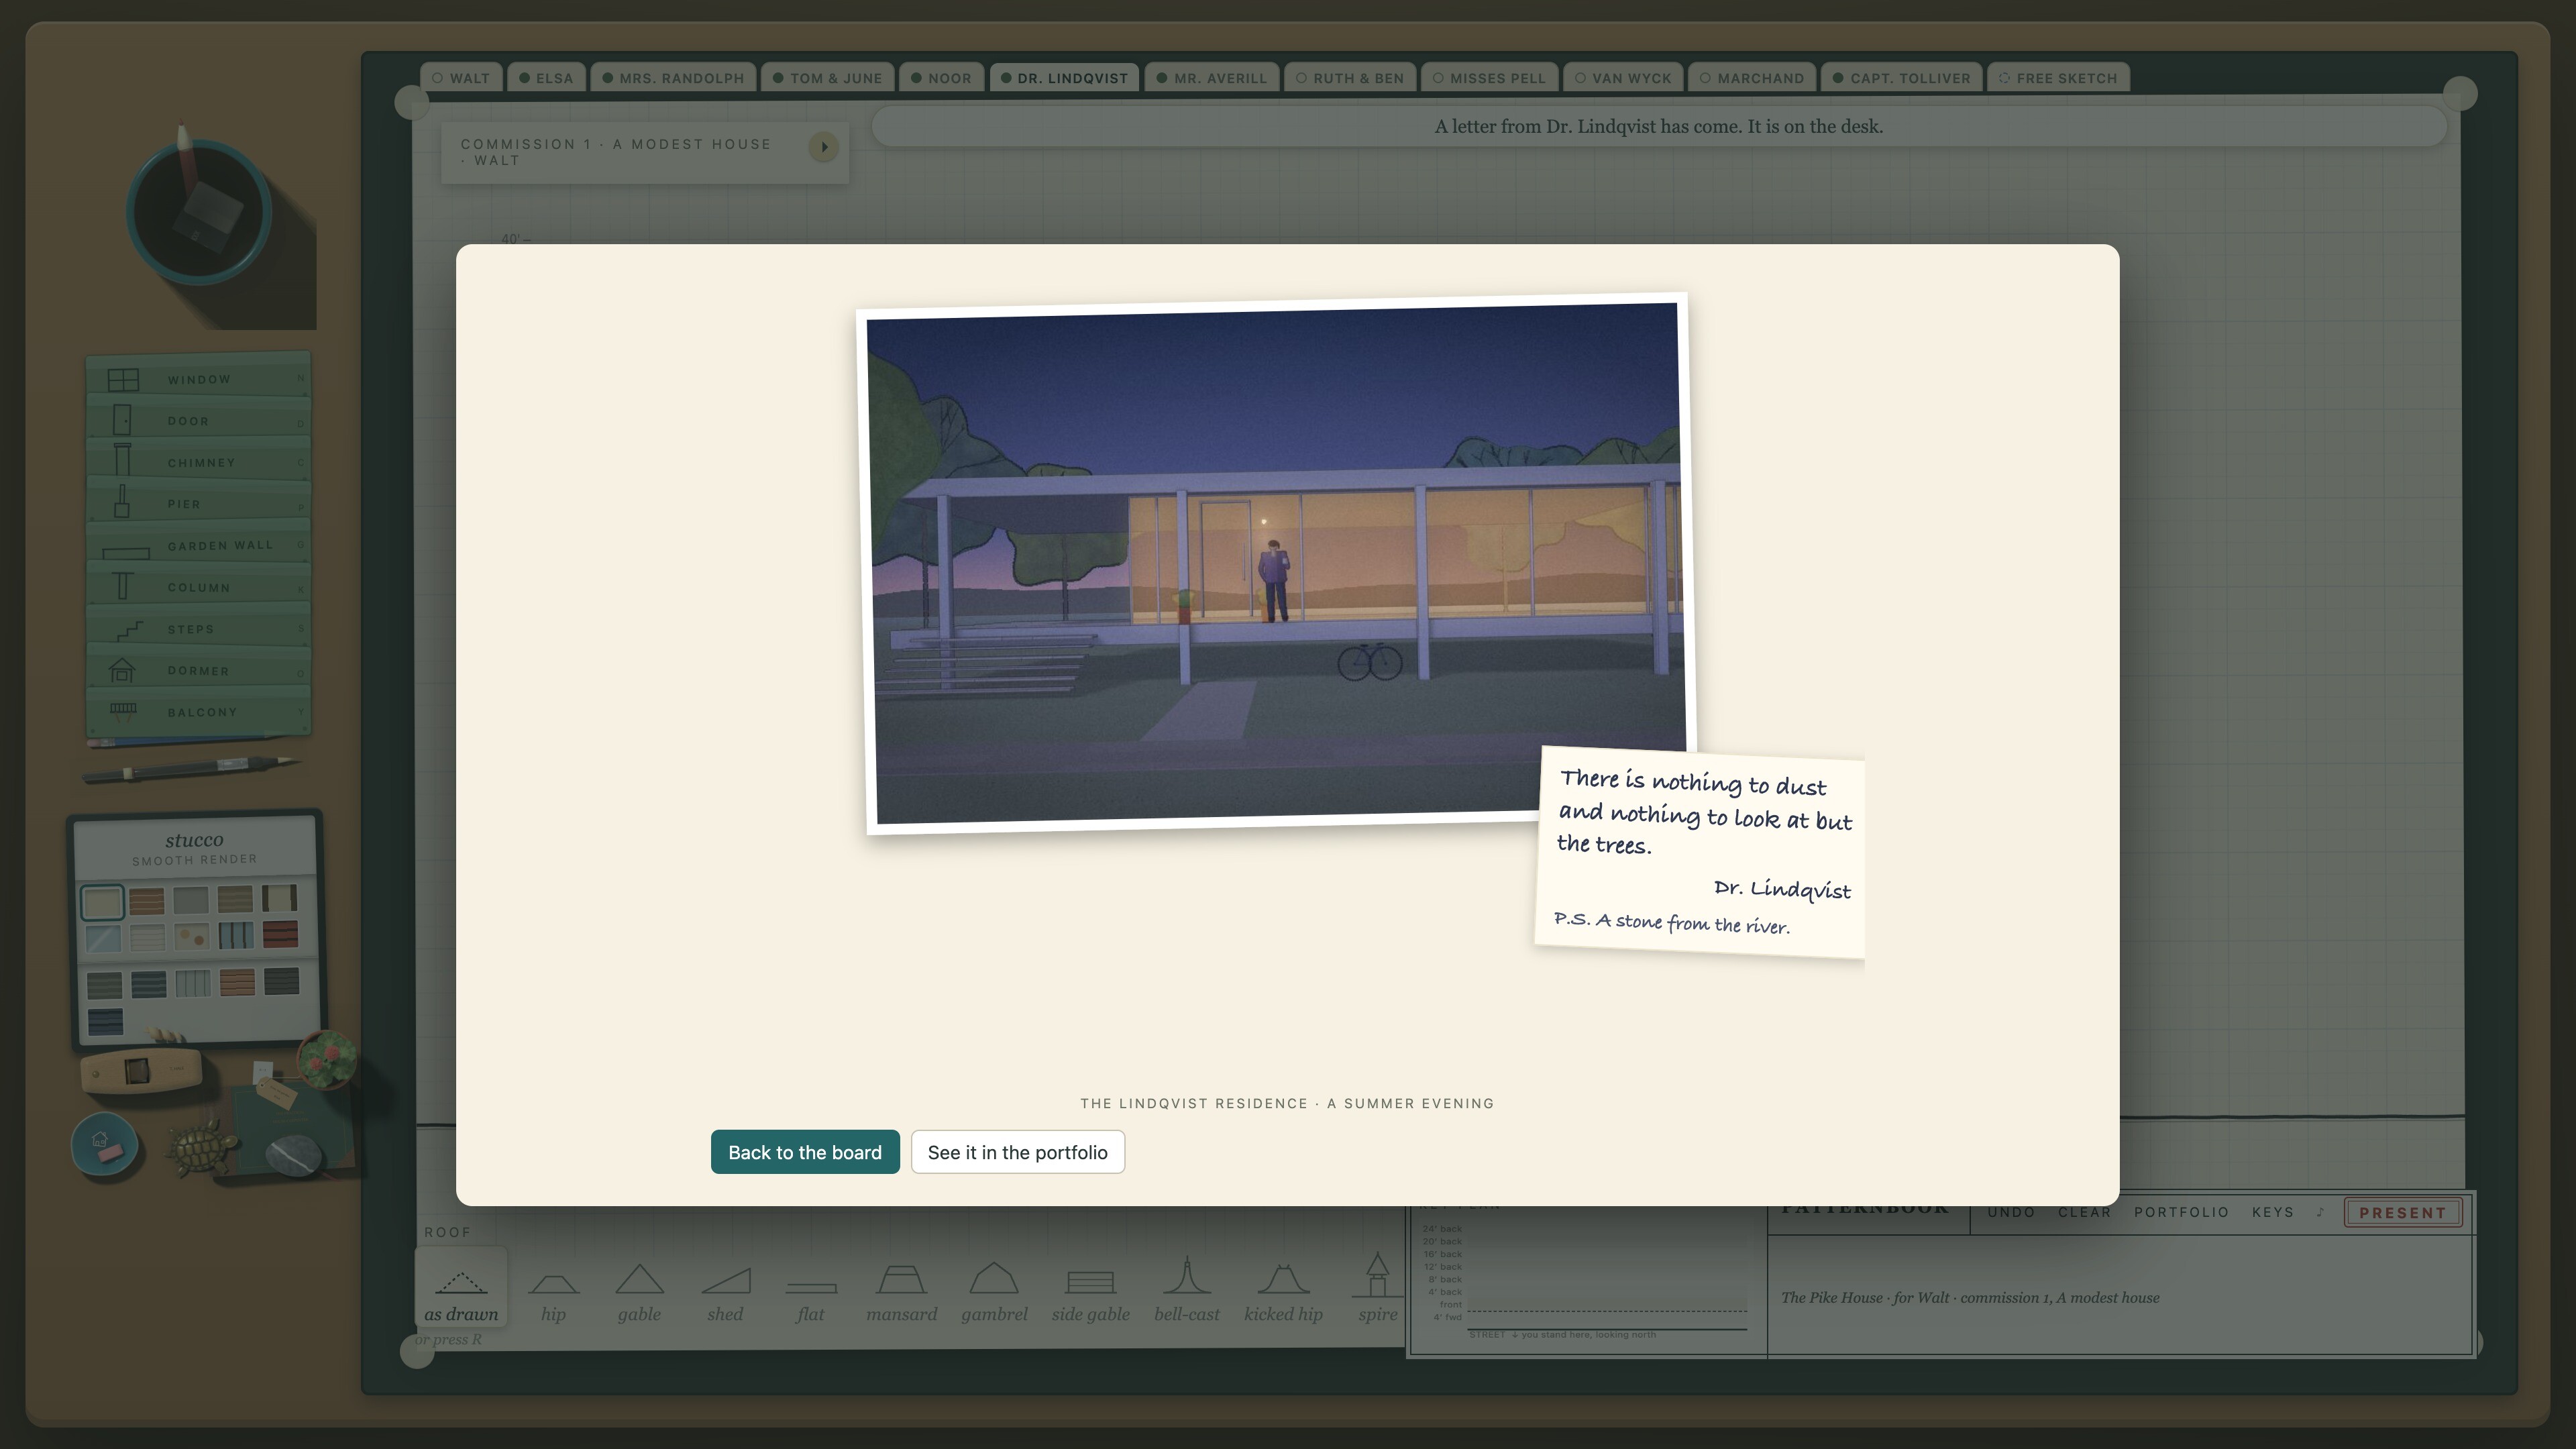This screenshot has height=1449, width=2576.
Task: Click the Lindqvist Residence evening picture
Action: pos(1275,563)
